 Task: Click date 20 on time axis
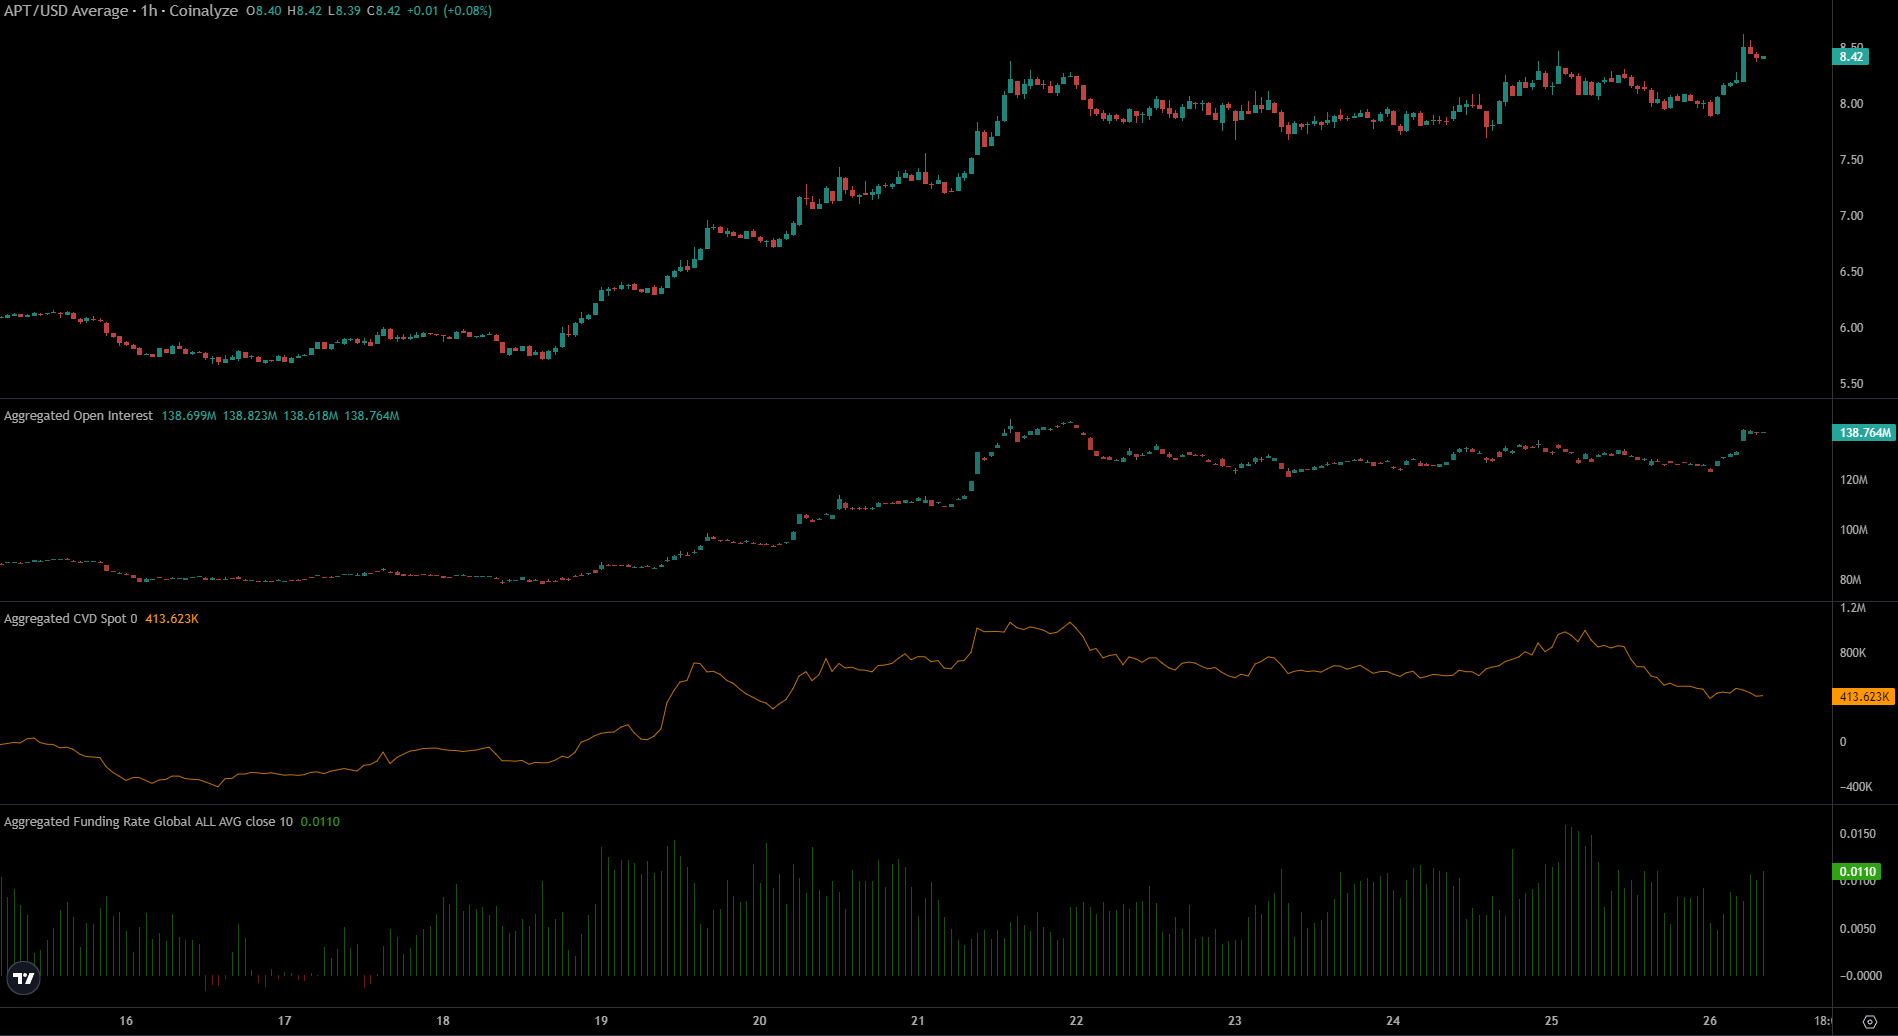tap(760, 1021)
